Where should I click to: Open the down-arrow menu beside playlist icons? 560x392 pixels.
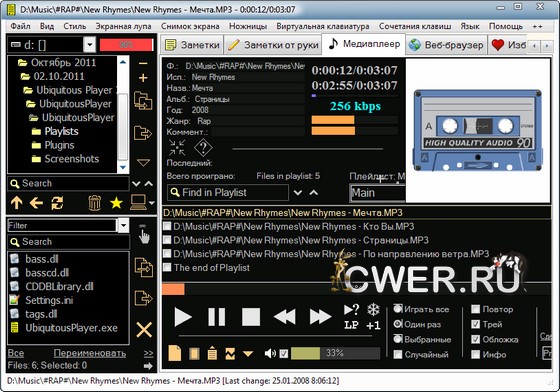pos(248,354)
